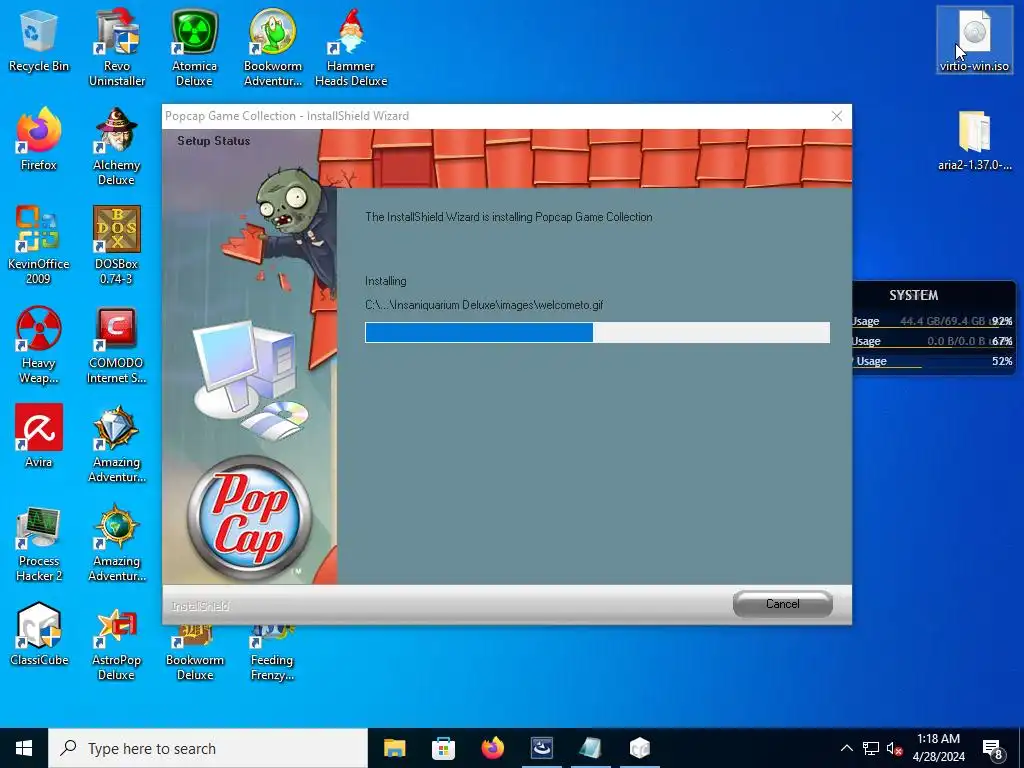This screenshot has width=1024, height=768.
Task: Select the aria2-1.37.0 folder on desktop
Action: click(x=974, y=140)
